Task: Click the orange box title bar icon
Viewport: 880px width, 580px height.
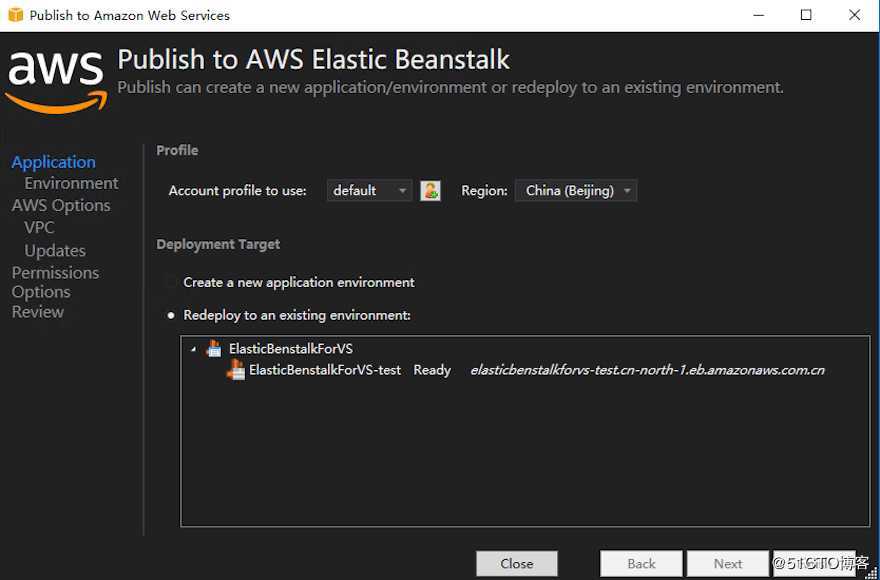Action: pyautogui.click(x=15, y=15)
